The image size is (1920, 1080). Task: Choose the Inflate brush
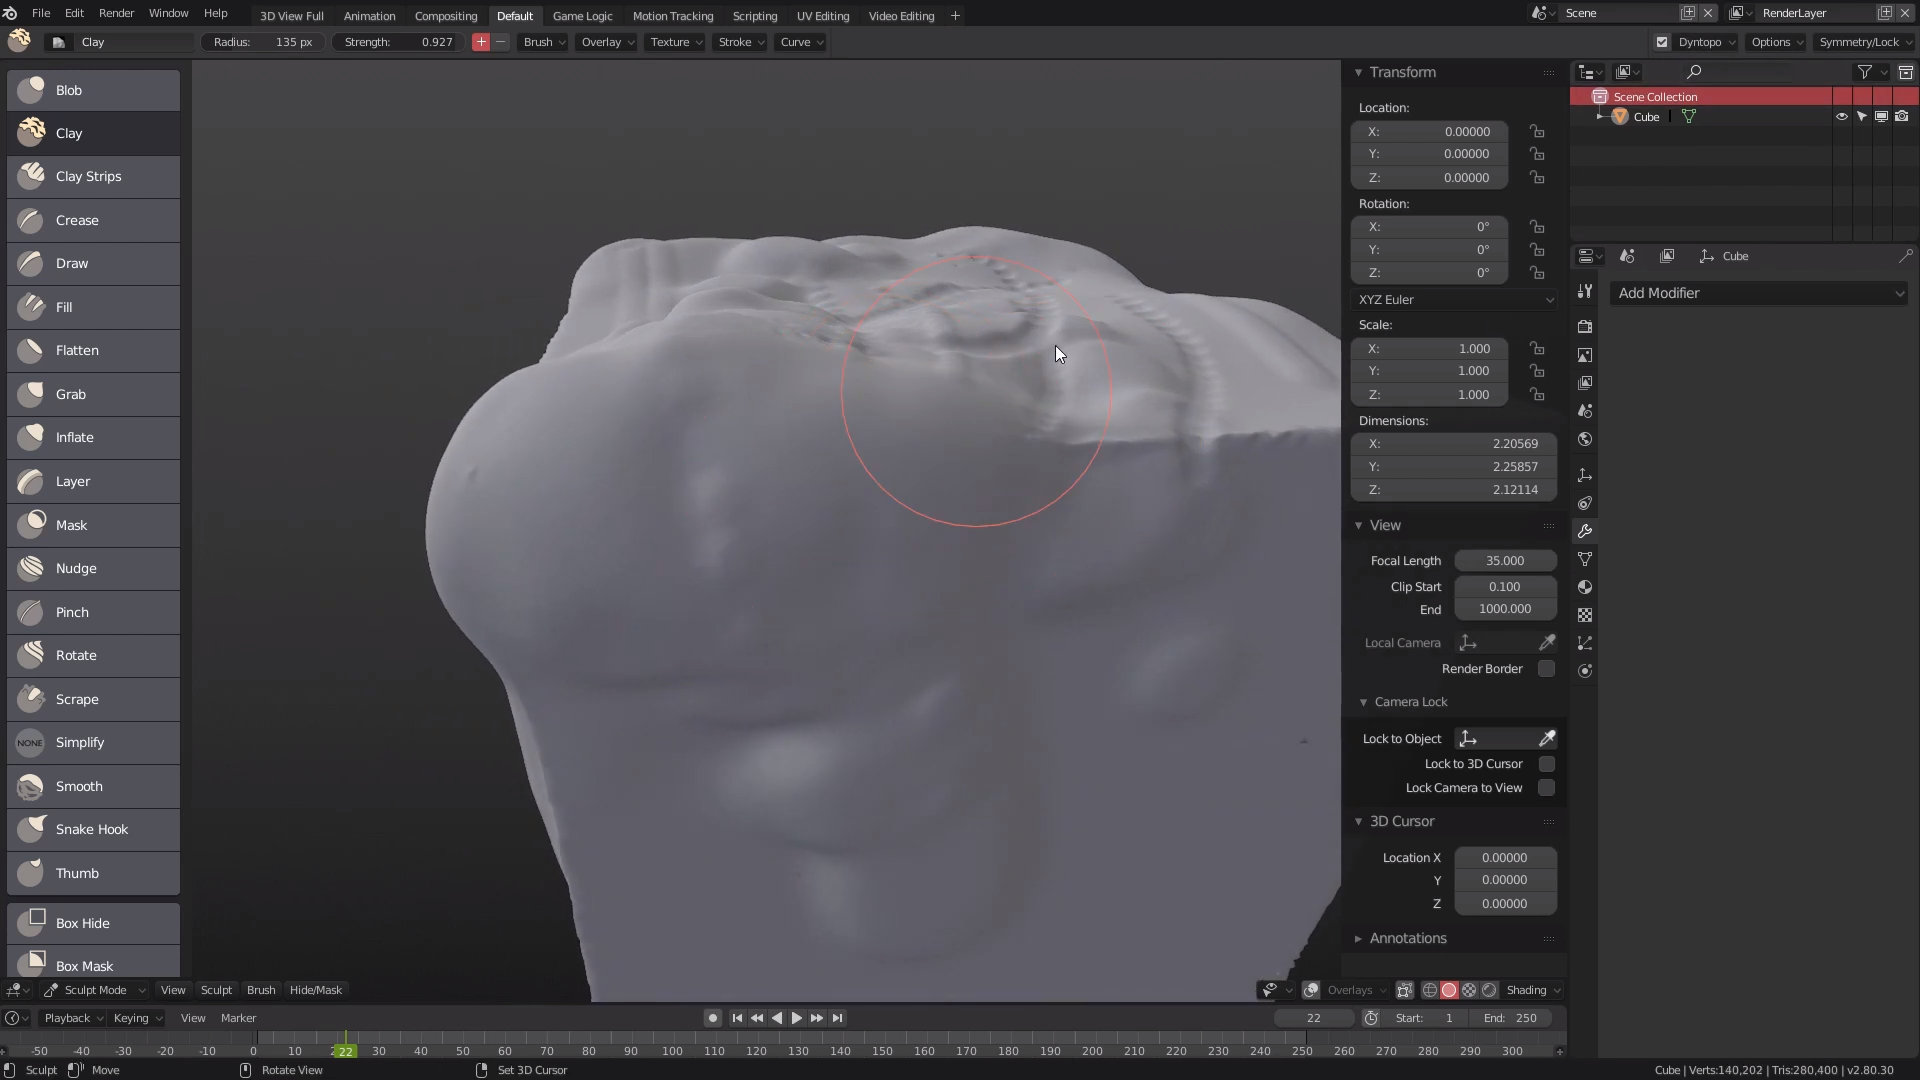tap(92, 437)
